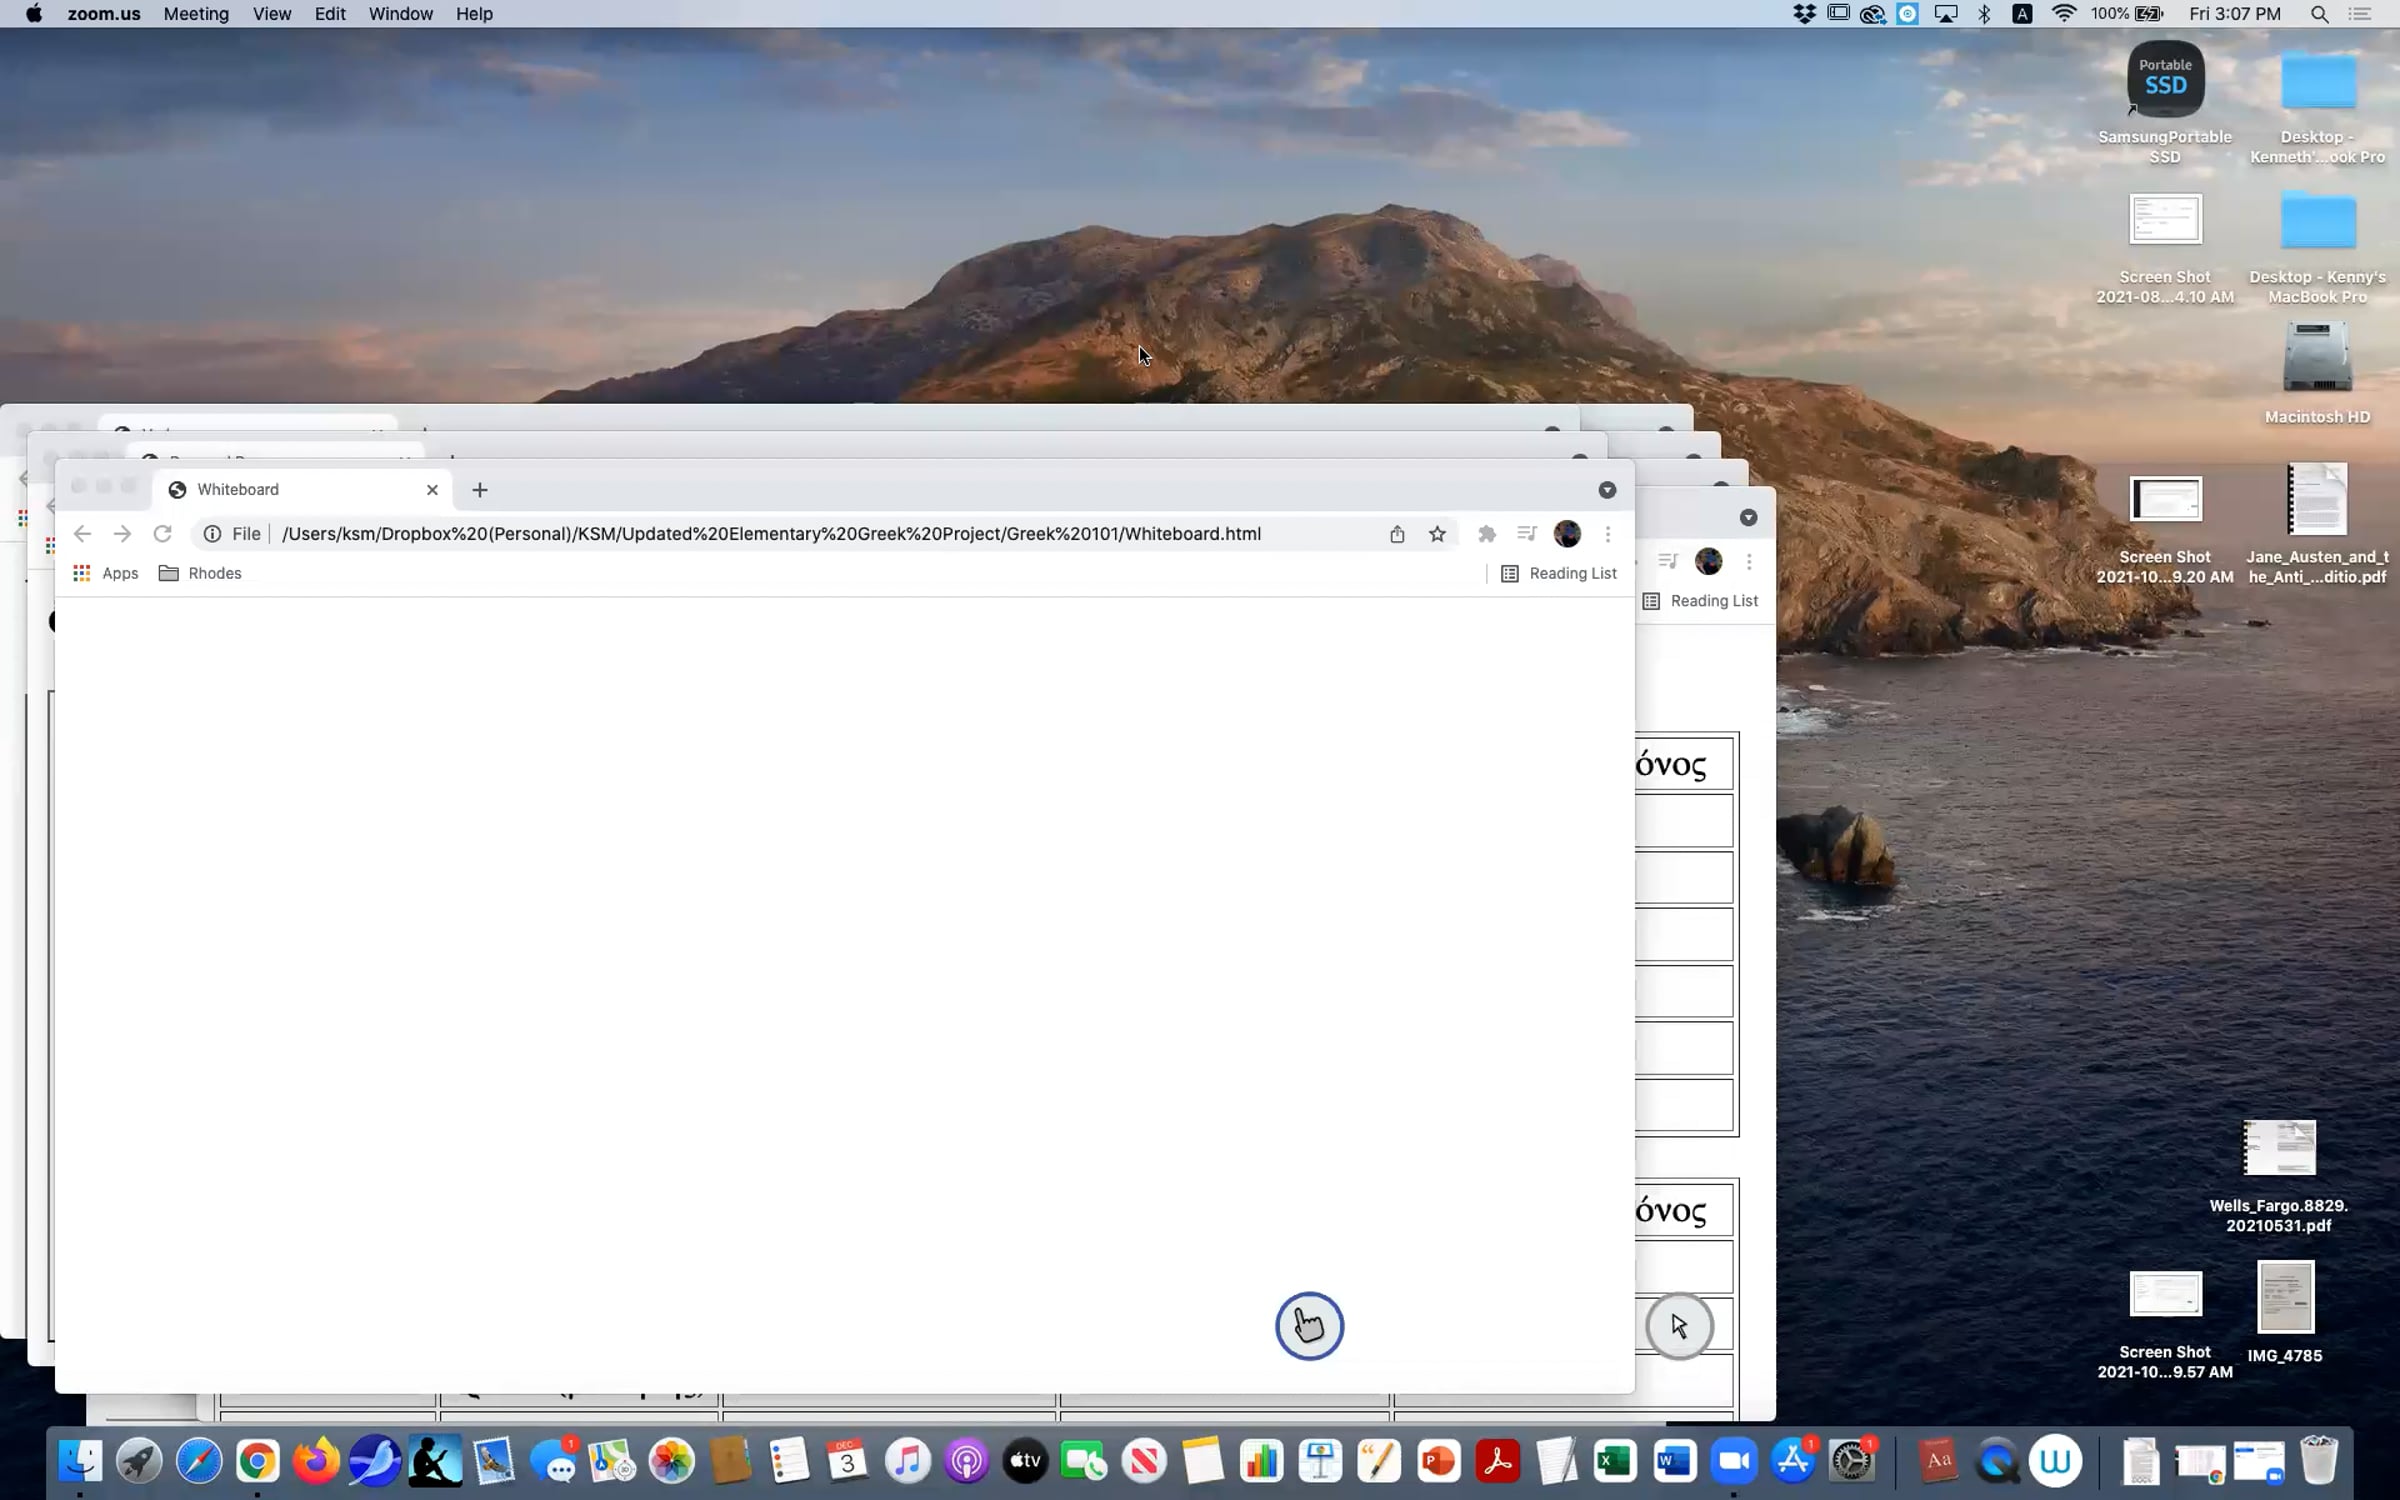Open Trash in the Dock
2400x1500 pixels.
[x=2318, y=1461]
